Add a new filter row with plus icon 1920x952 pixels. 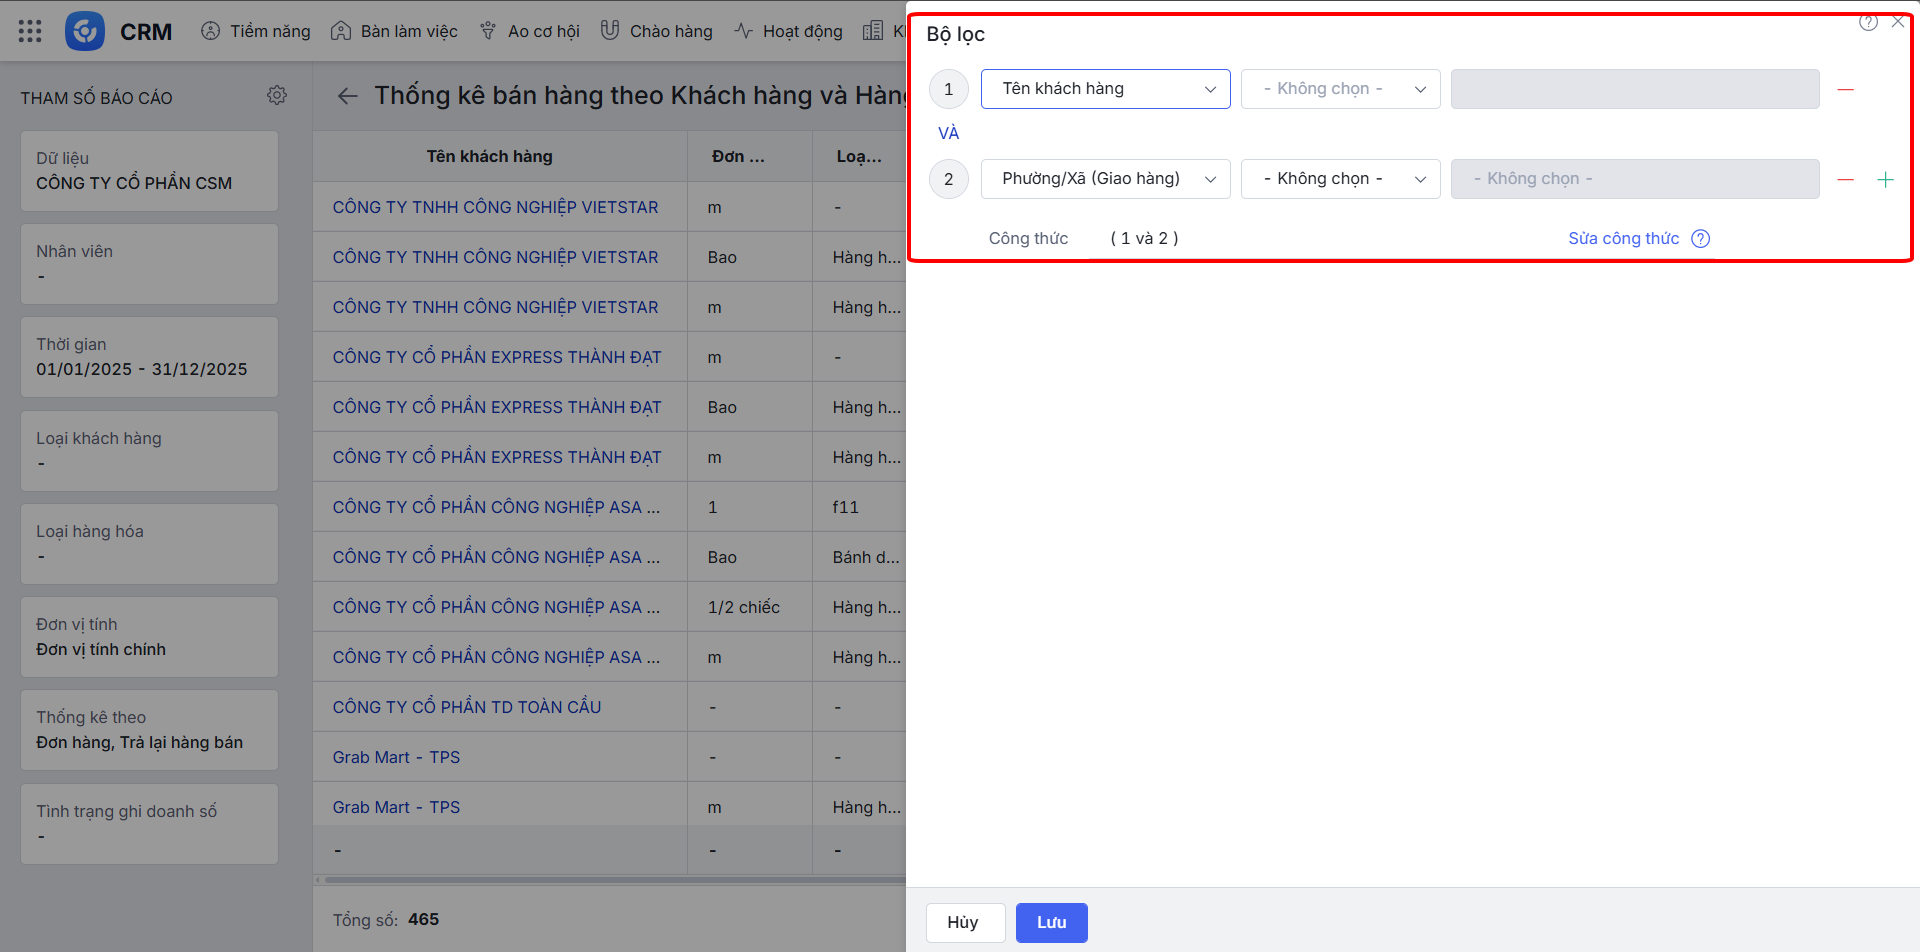pos(1885,179)
